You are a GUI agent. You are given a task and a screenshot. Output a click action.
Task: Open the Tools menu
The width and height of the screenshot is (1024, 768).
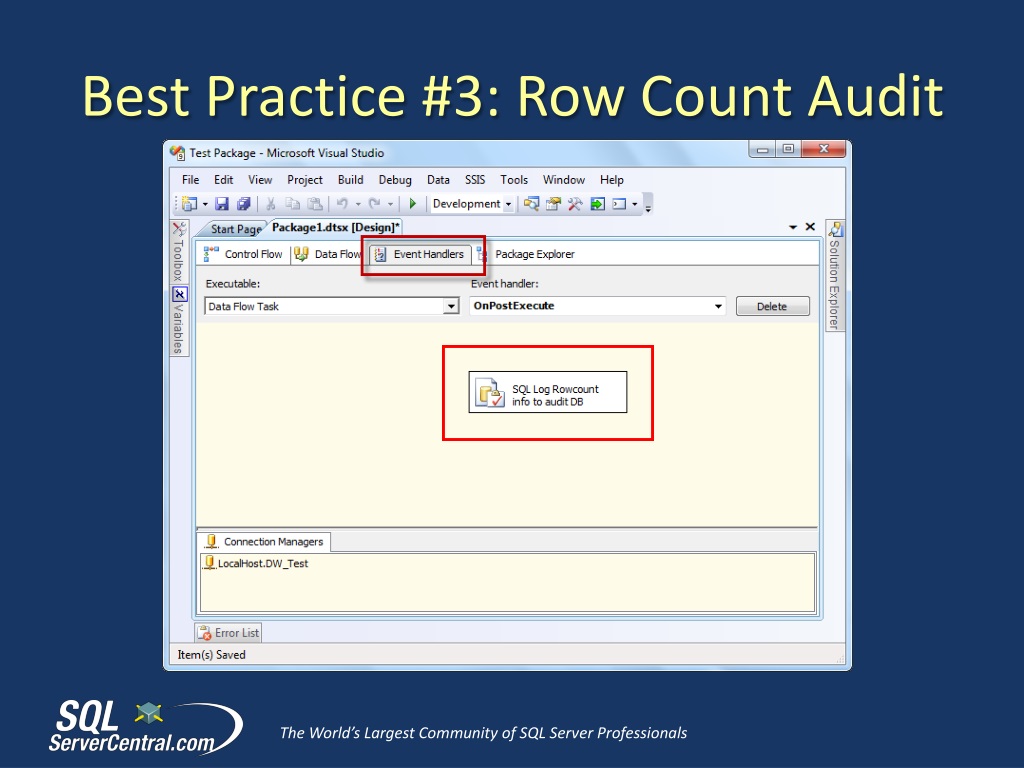[x=514, y=180]
